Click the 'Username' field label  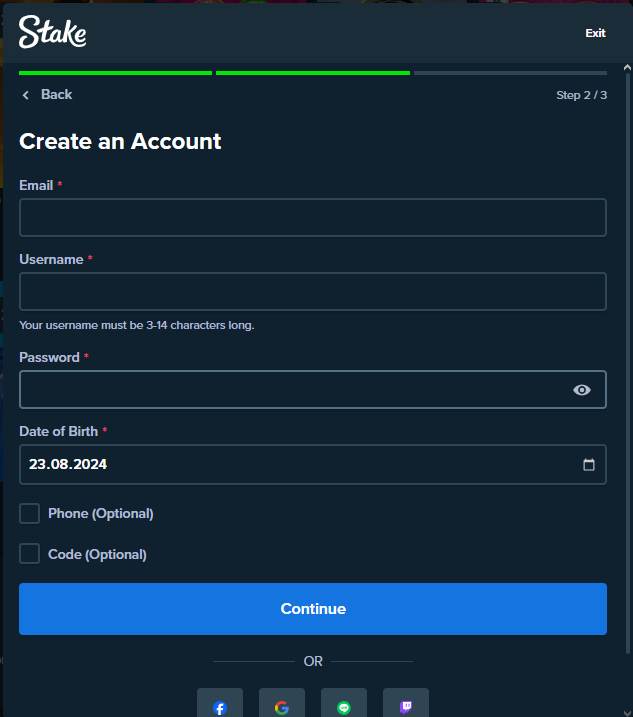point(51,259)
